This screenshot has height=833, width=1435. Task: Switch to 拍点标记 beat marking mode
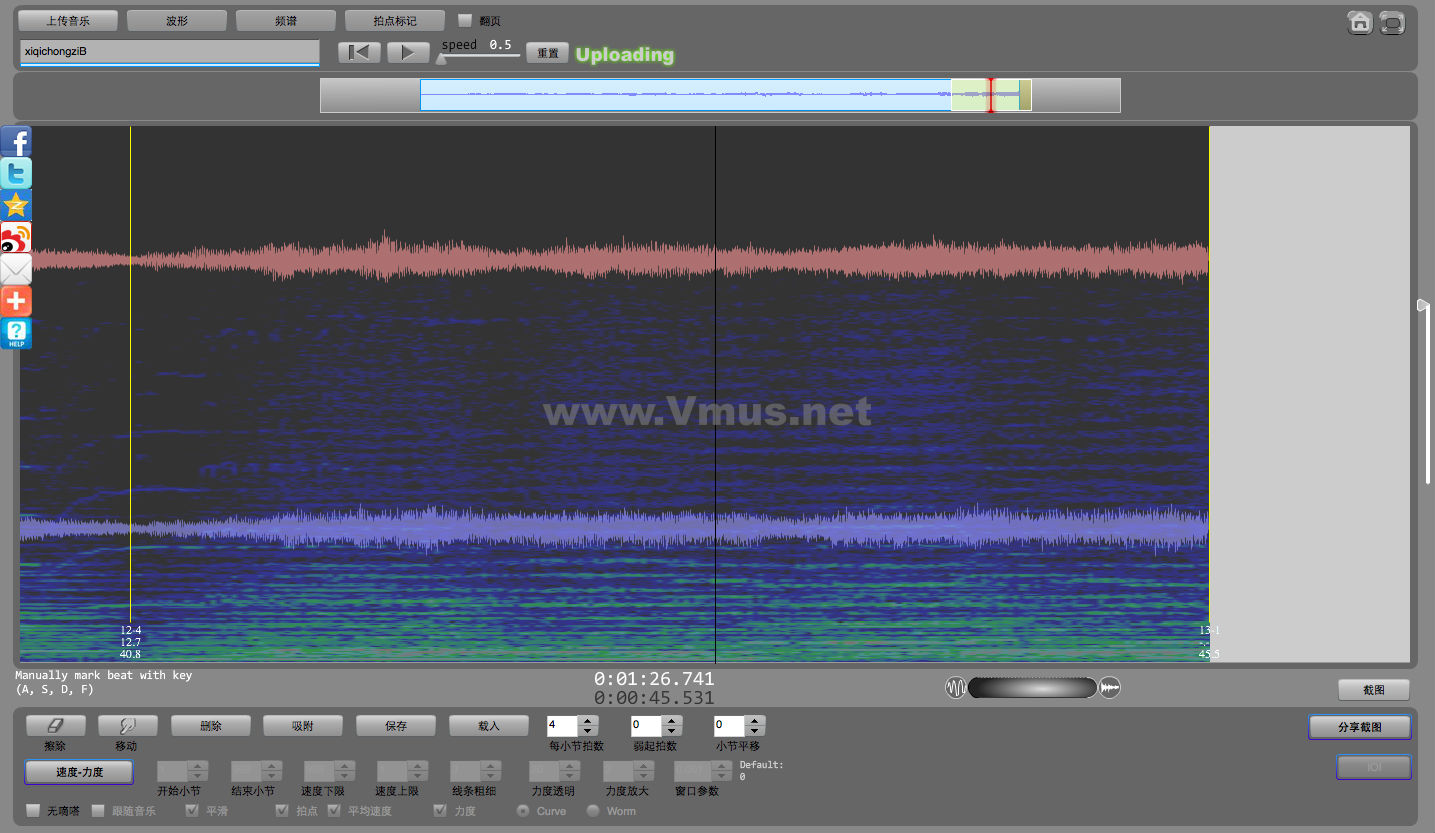point(395,20)
